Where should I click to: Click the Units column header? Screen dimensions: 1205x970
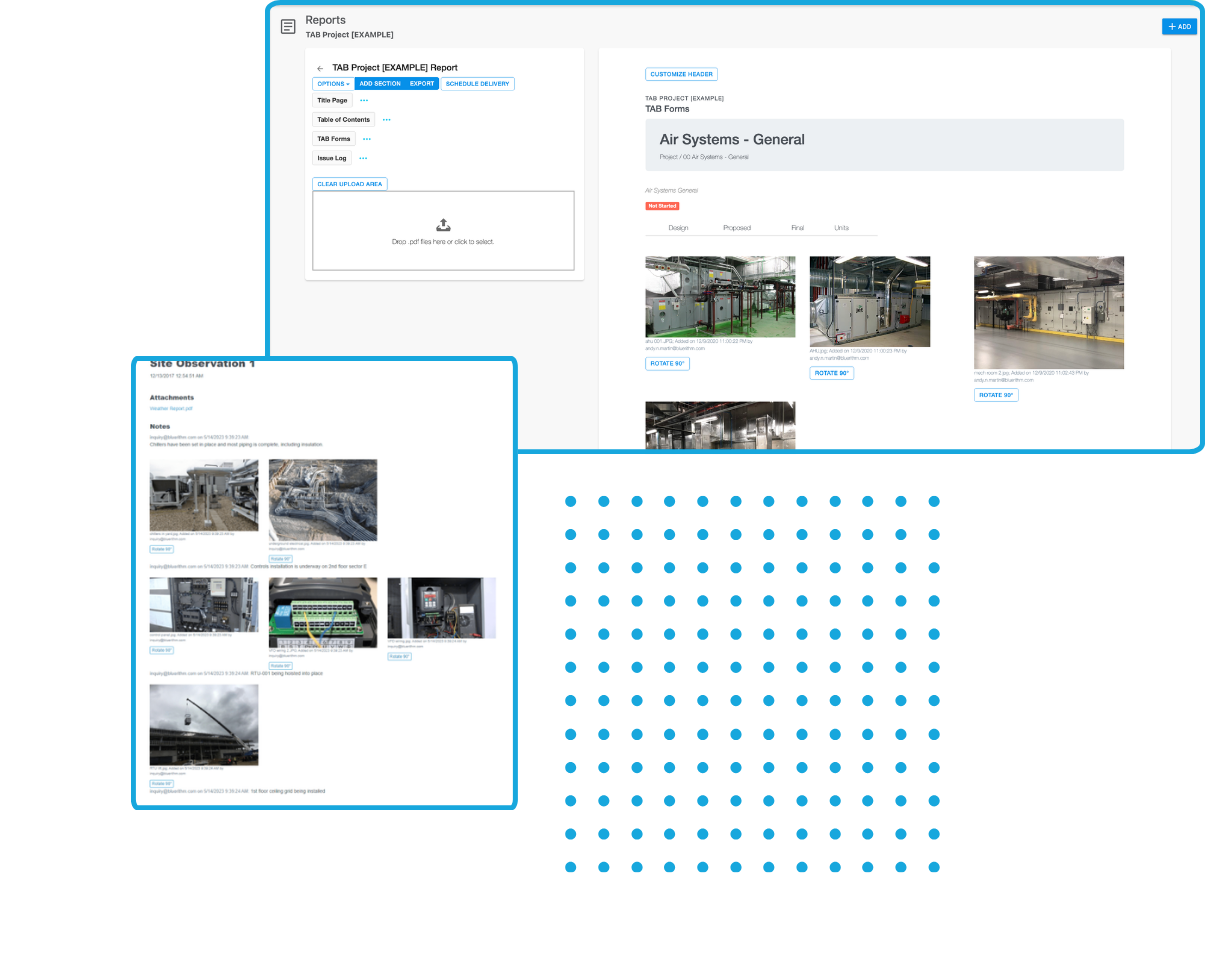coord(842,228)
